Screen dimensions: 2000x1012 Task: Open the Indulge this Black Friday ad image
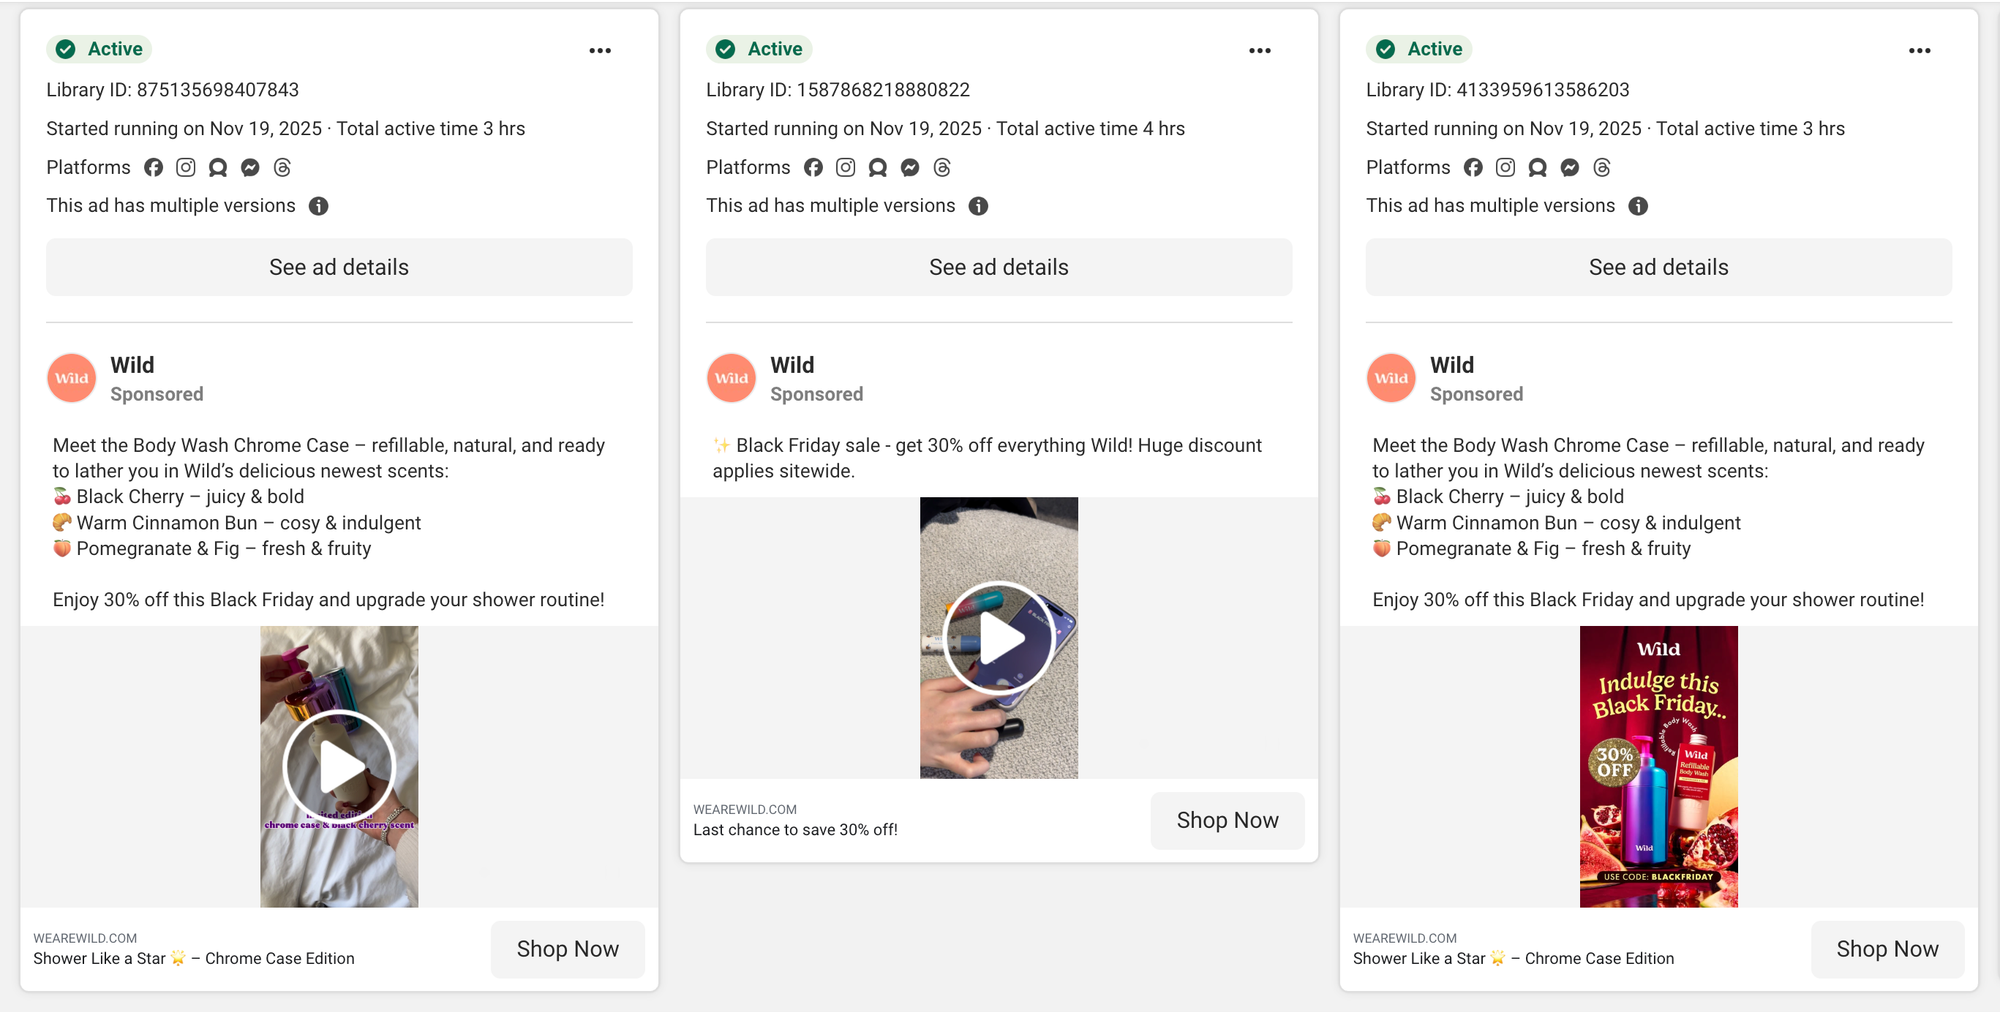pyautogui.click(x=1658, y=767)
